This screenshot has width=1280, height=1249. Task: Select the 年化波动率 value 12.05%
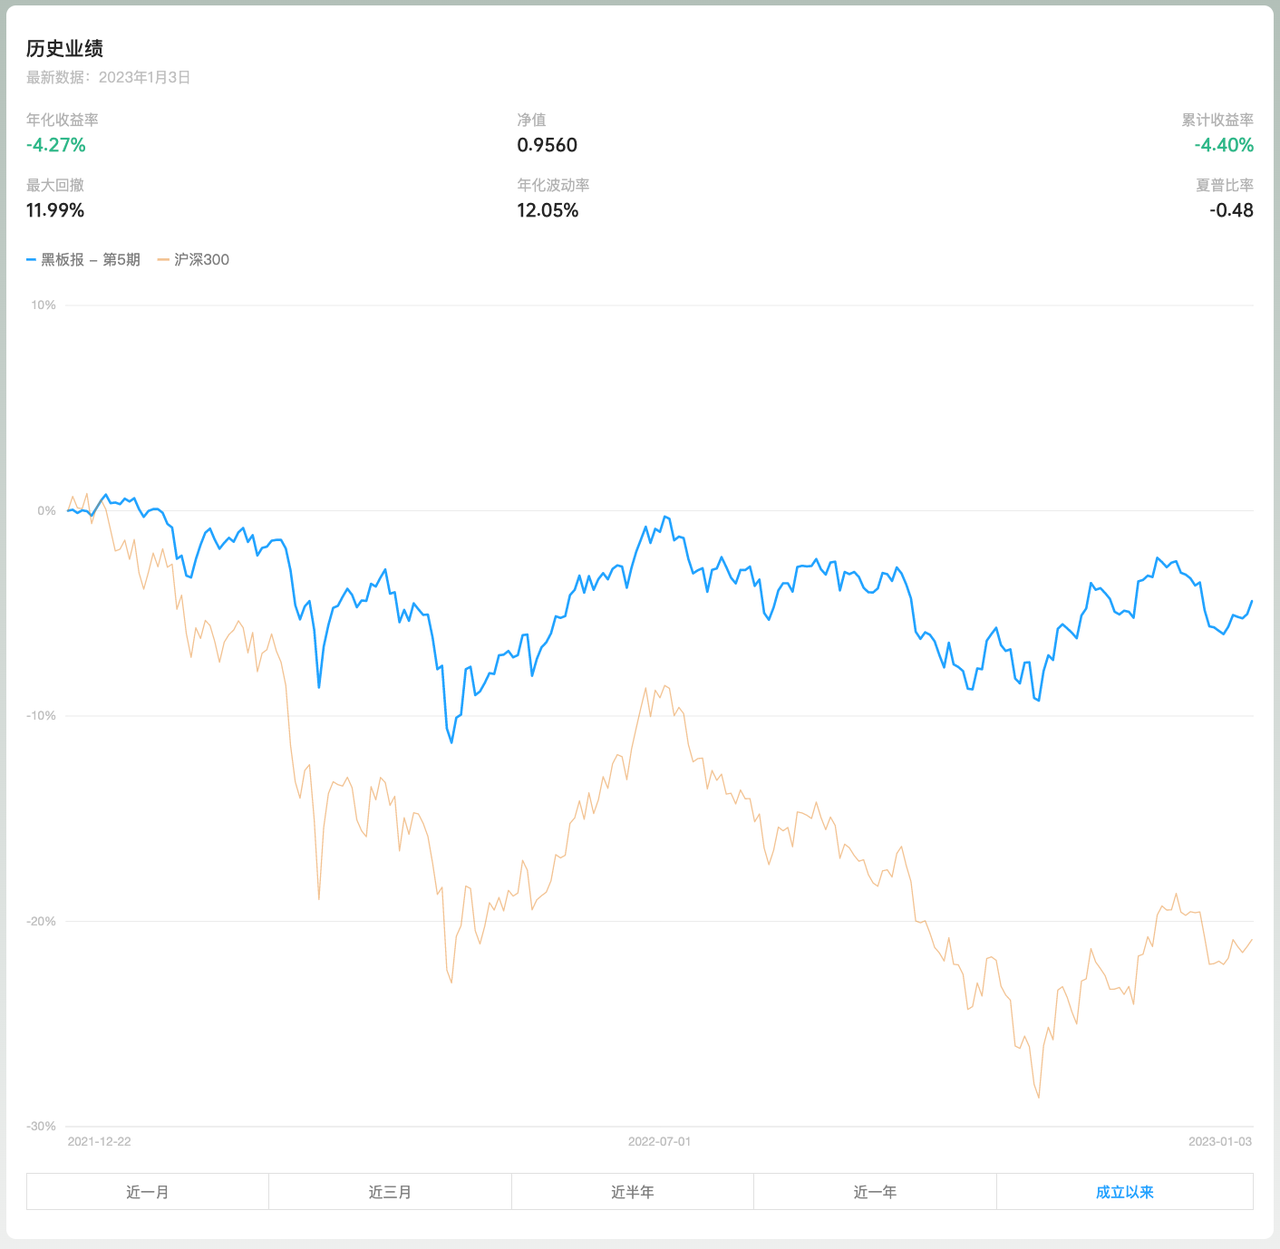tap(547, 210)
